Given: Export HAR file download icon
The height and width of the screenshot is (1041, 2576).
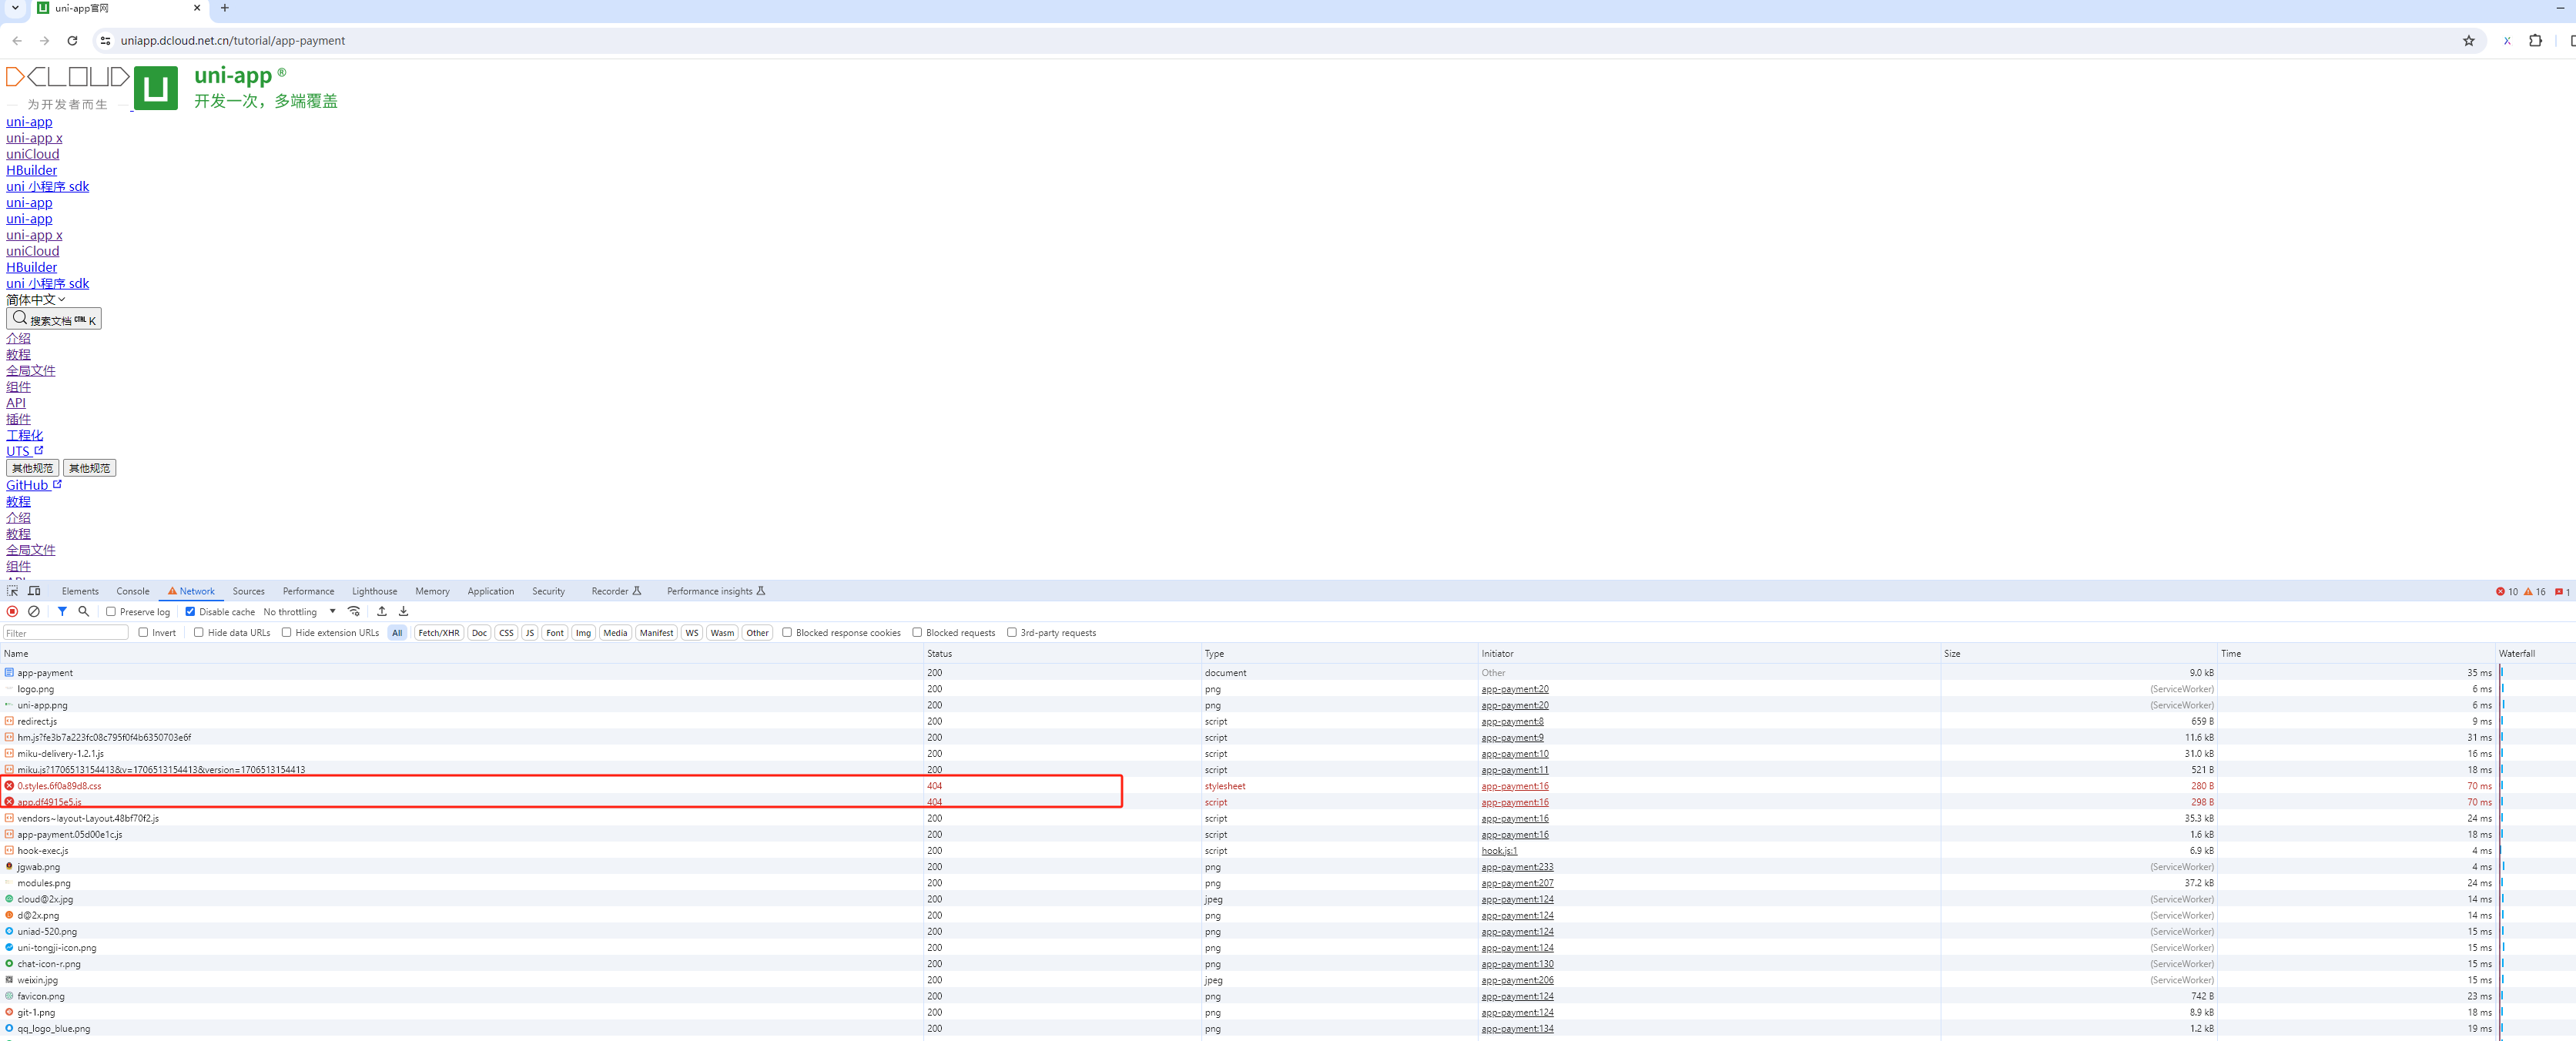Looking at the screenshot, I should point(404,612).
